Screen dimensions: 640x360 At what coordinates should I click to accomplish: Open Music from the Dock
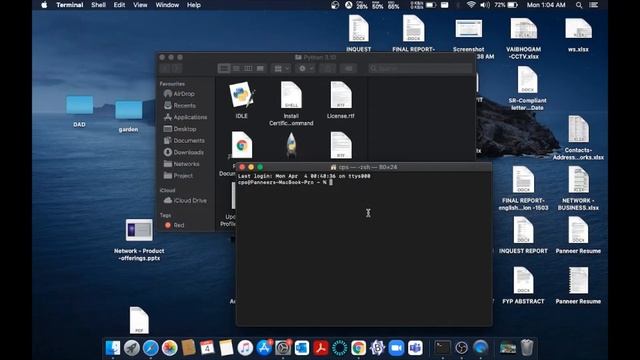click(245, 348)
